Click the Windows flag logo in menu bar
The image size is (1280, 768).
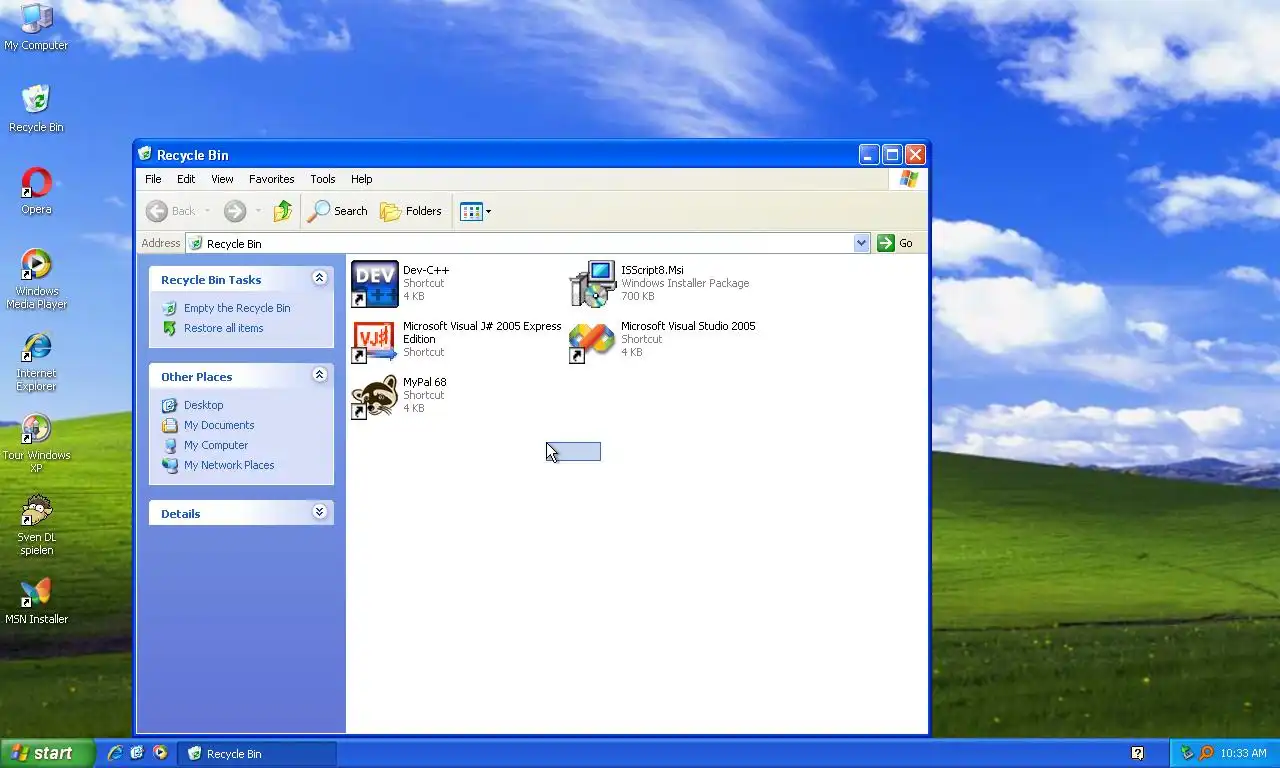point(908,179)
